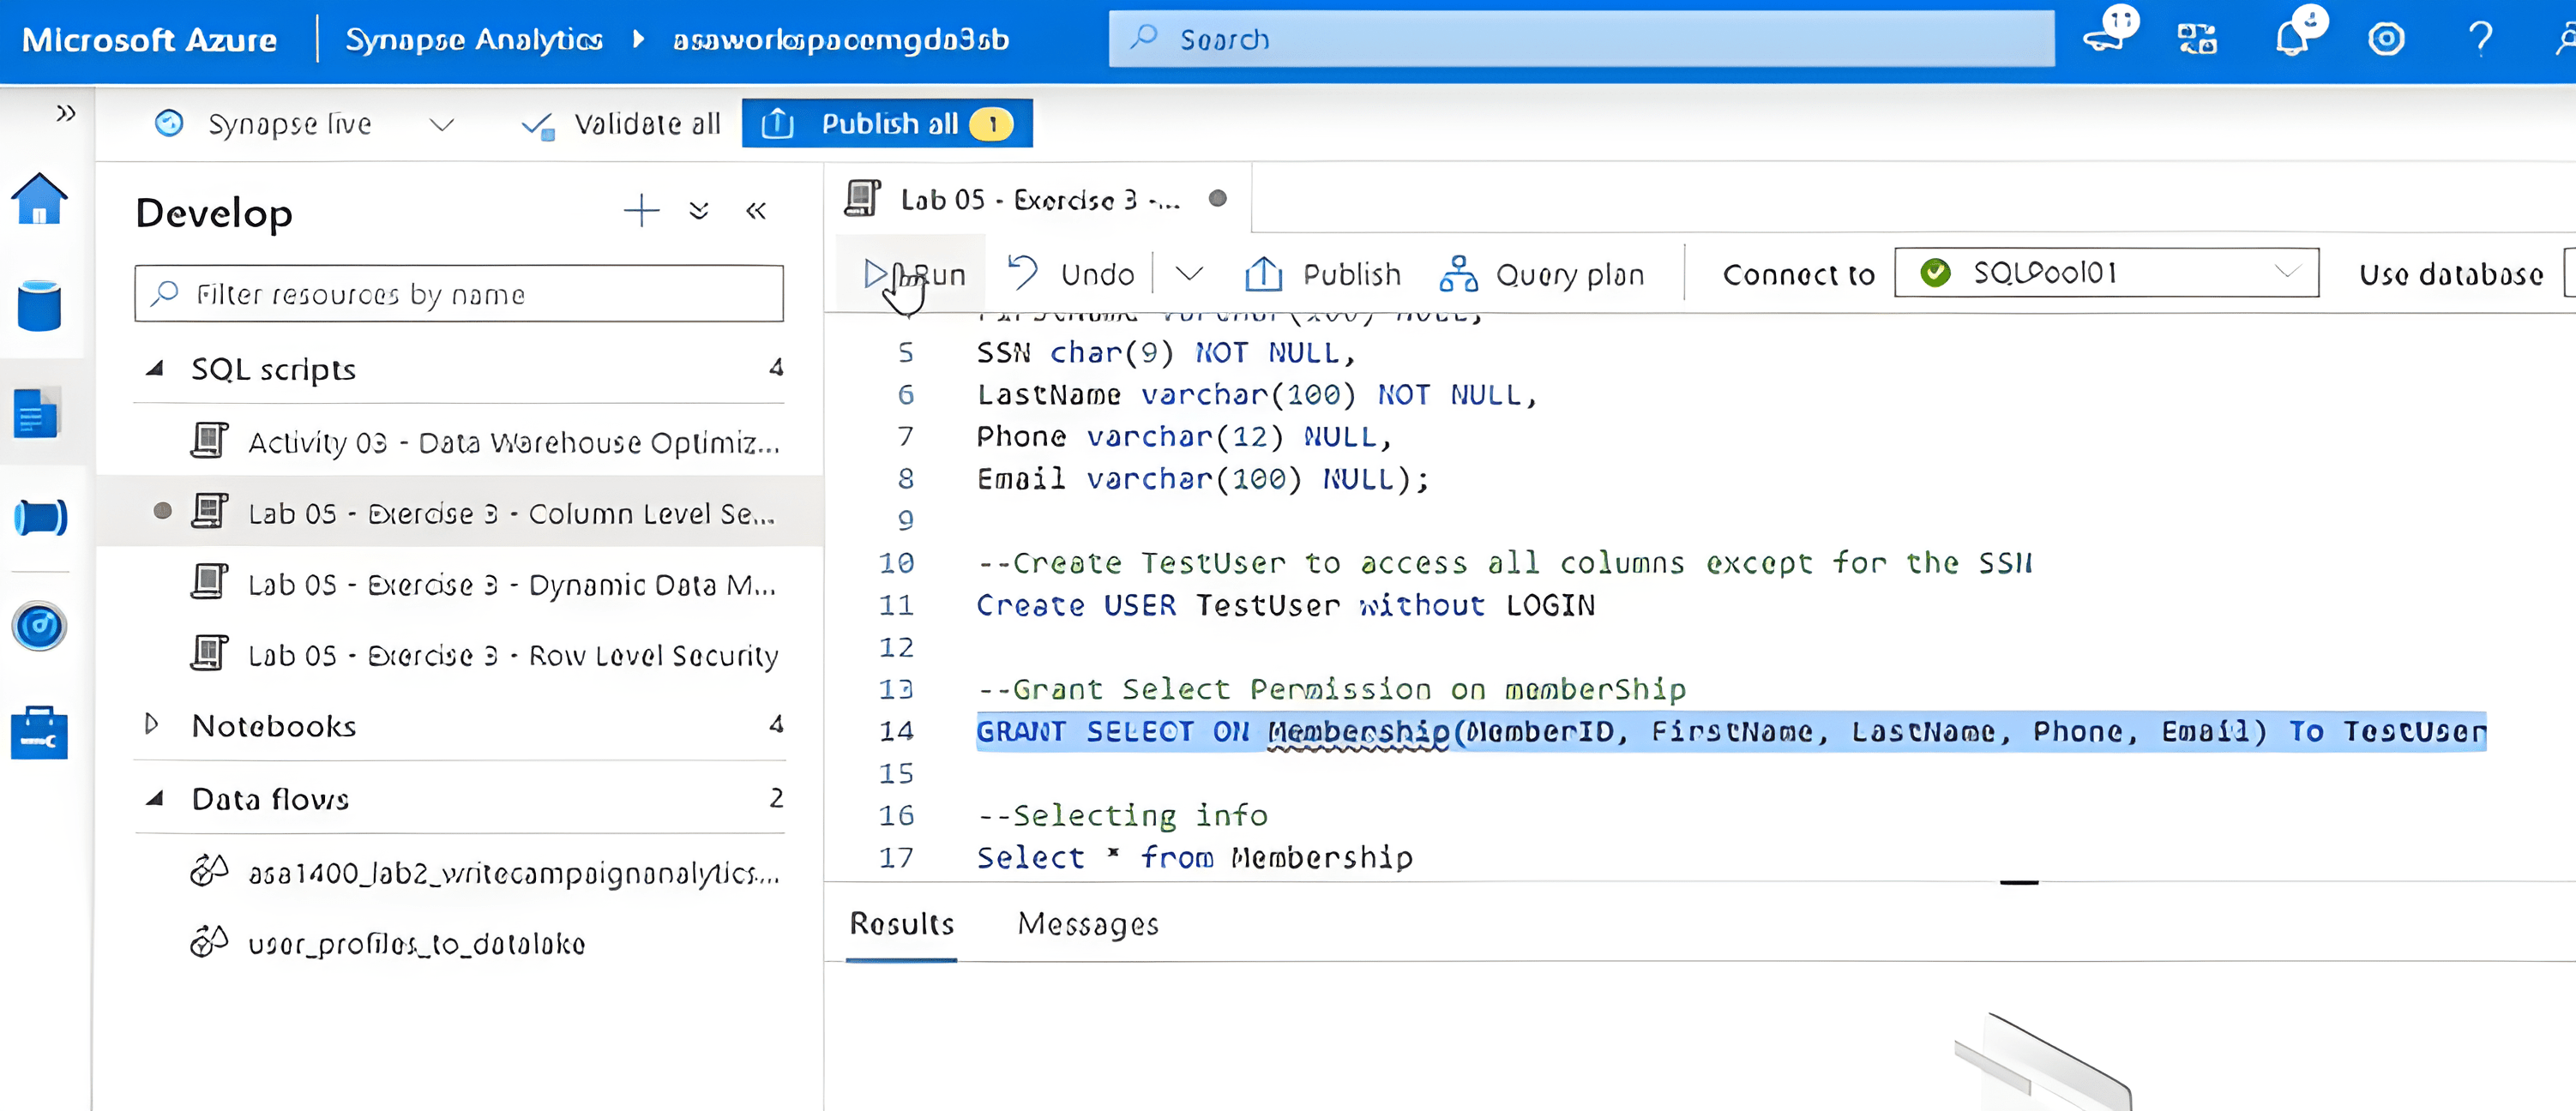Viewport: 2576px width, 1111px height.
Task: Open the Monitor hub icon
Action: click(x=39, y=627)
